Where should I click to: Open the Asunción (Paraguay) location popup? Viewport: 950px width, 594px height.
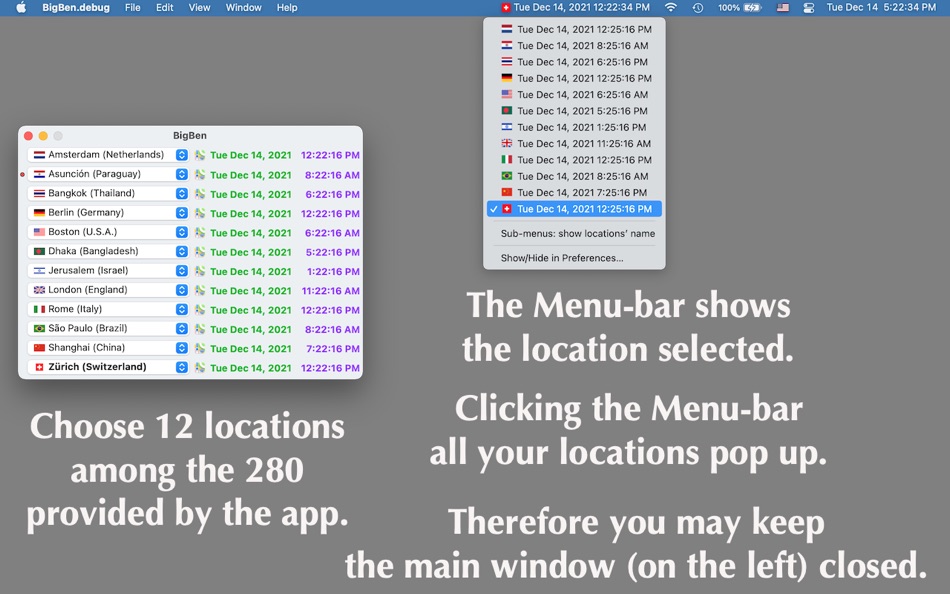point(108,175)
